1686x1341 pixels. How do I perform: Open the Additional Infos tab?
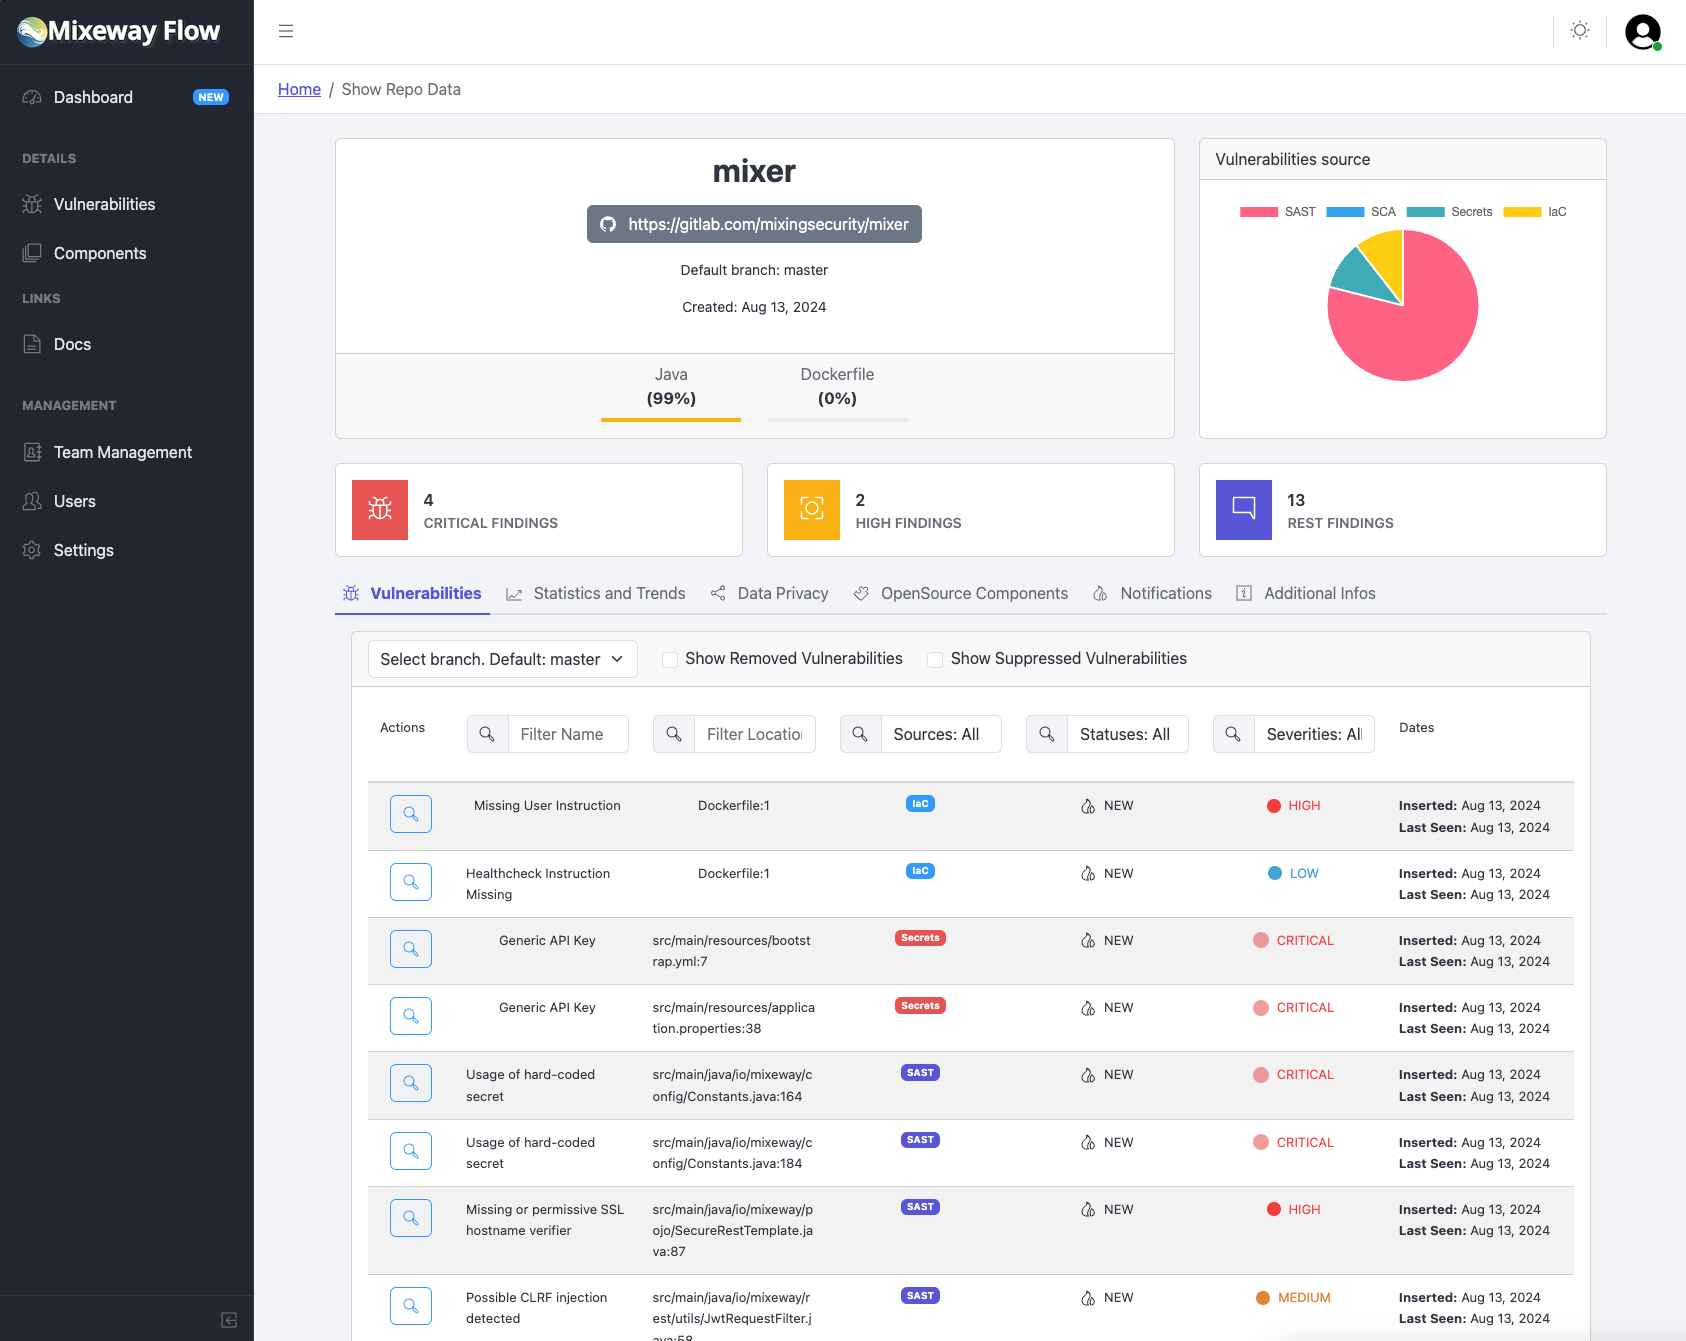(1306, 594)
